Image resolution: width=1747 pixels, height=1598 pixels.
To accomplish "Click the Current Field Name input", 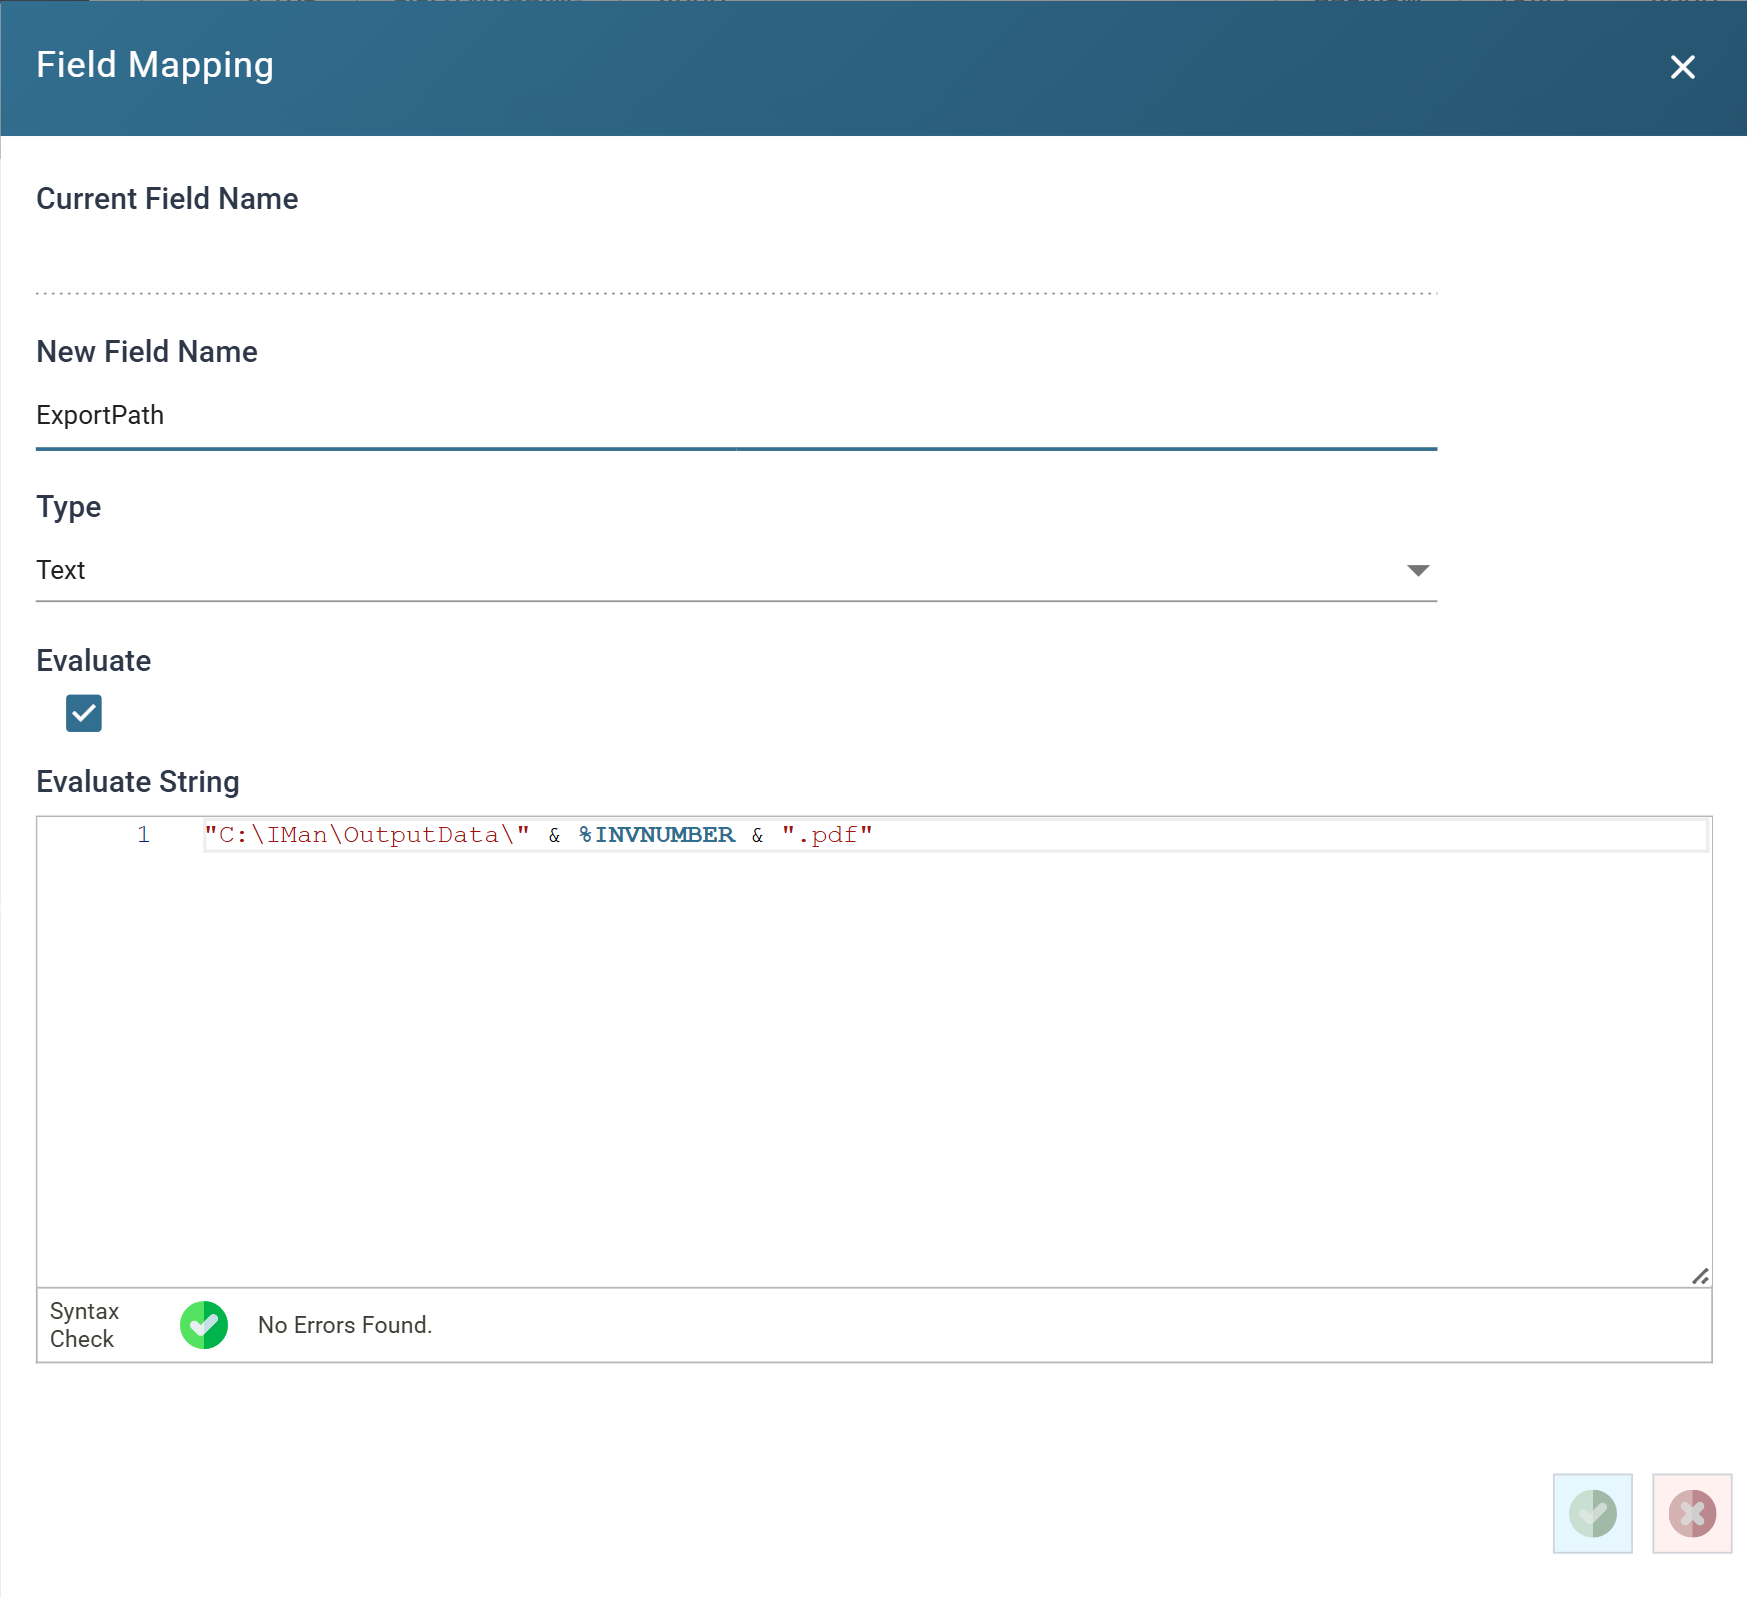I will pos(736,264).
